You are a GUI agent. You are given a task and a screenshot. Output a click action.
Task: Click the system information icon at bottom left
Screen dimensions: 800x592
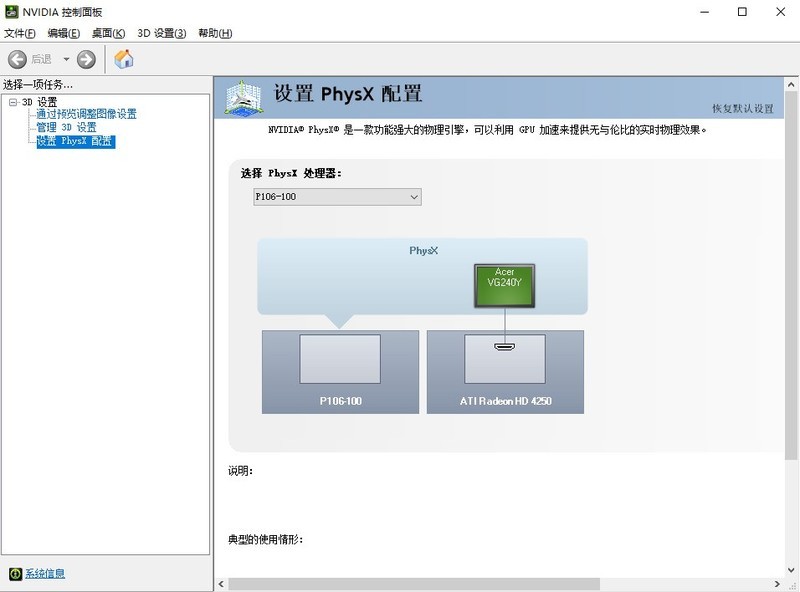click(14, 574)
